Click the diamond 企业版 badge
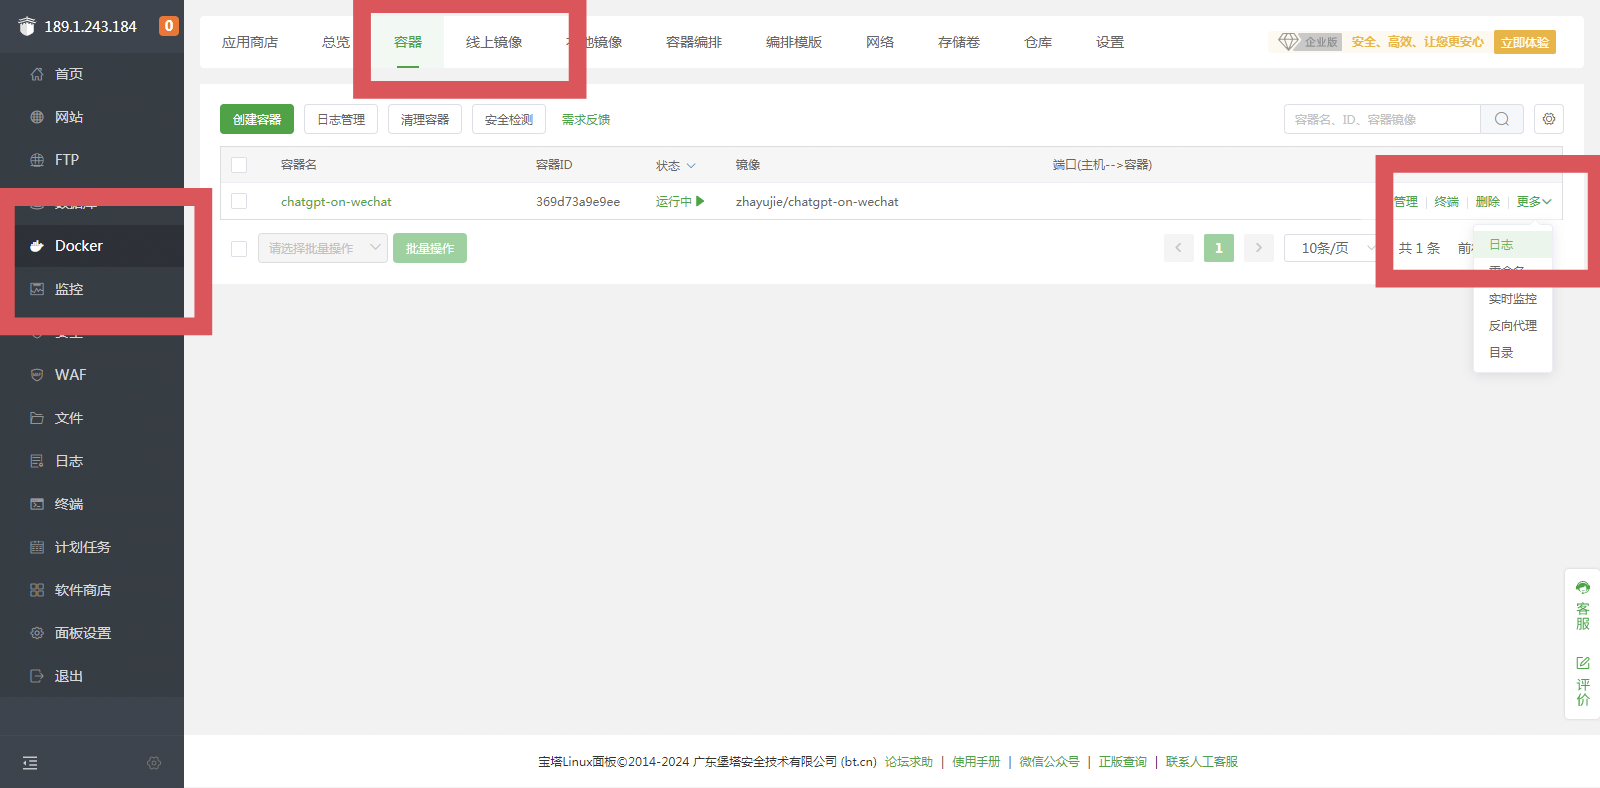Viewport: 1600px width, 788px height. point(1310,42)
